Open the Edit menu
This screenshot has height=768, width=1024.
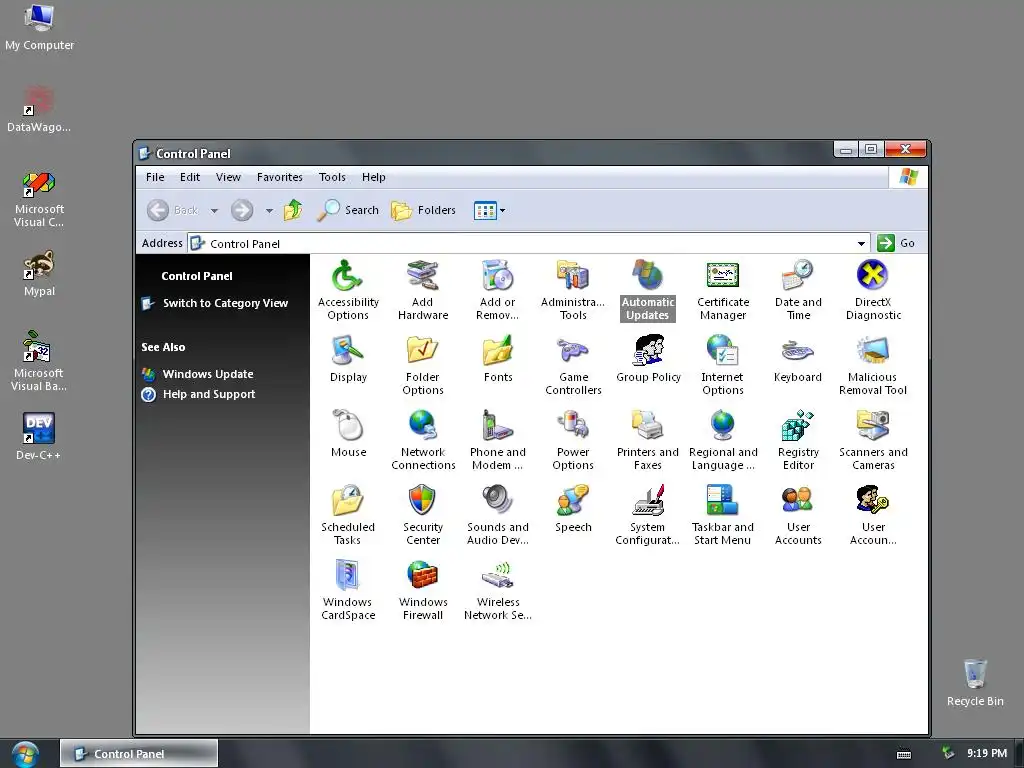click(190, 177)
